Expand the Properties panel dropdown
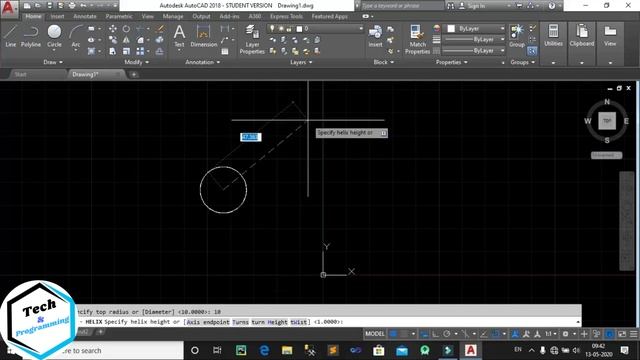This screenshot has width=640, height=360. (451, 62)
